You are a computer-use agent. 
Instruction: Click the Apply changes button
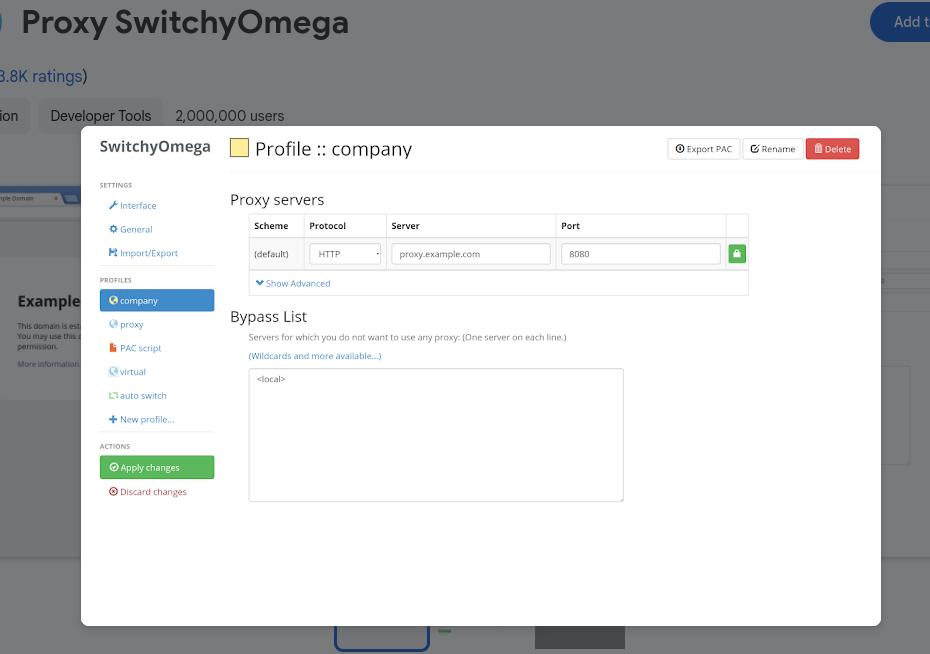157,467
